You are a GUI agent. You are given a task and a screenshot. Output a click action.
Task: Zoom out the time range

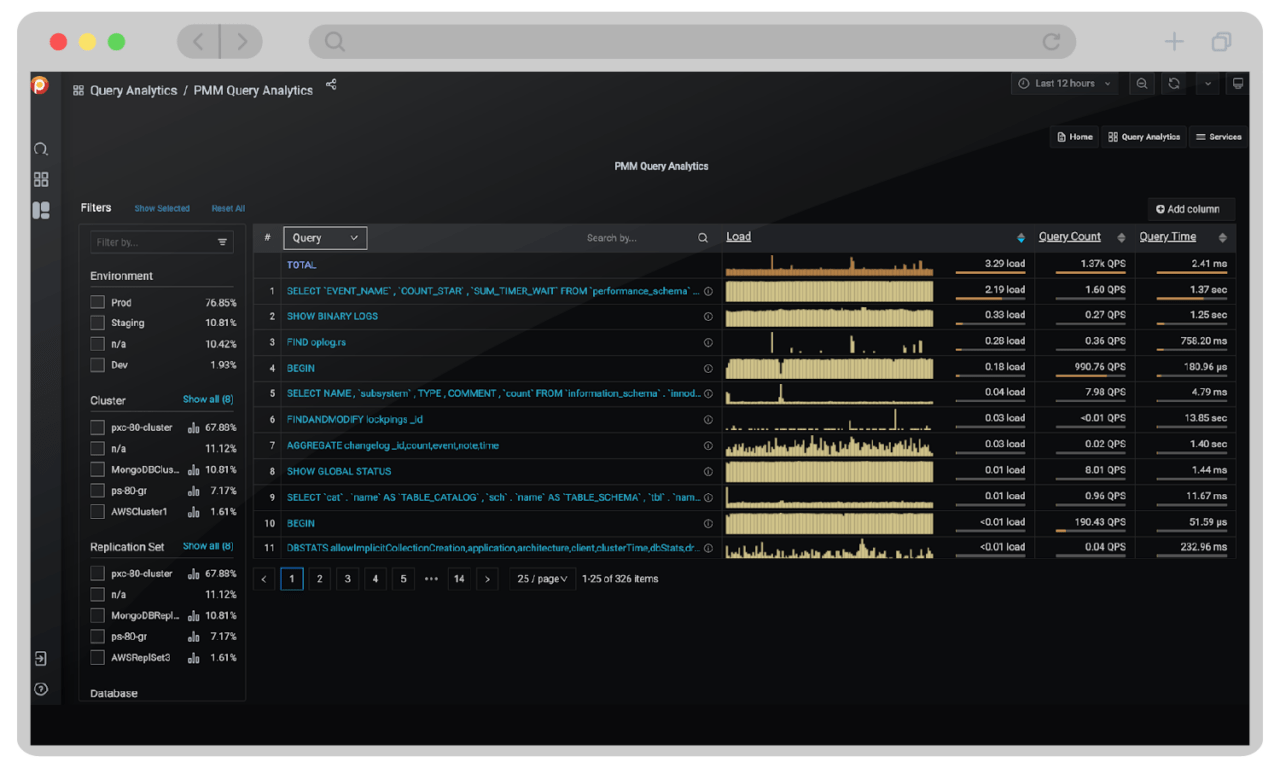click(1142, 83)
